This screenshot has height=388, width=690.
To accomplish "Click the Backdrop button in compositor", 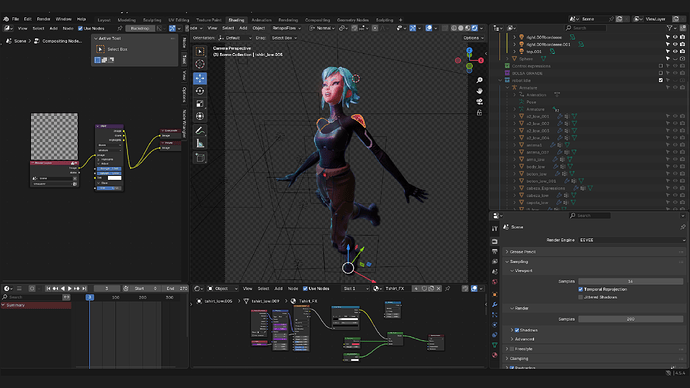I will [x=140, y=28].
